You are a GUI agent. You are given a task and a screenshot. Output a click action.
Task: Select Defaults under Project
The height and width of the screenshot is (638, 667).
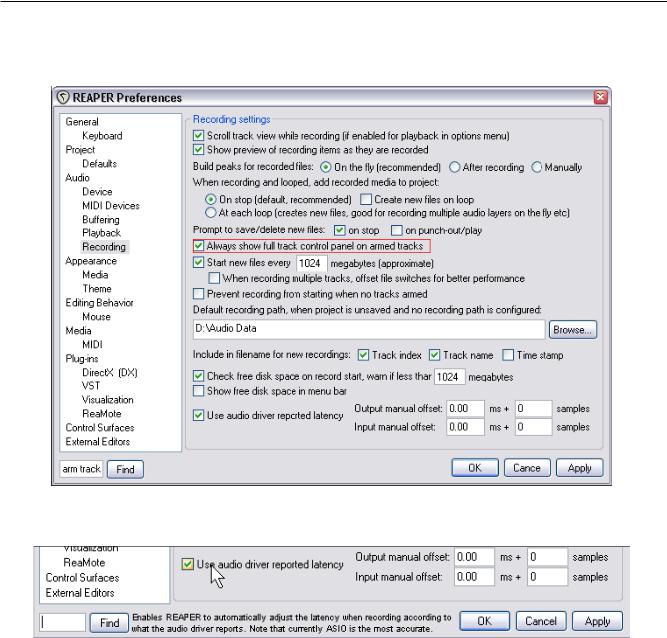pyautogui.click(x=100, y=164)
